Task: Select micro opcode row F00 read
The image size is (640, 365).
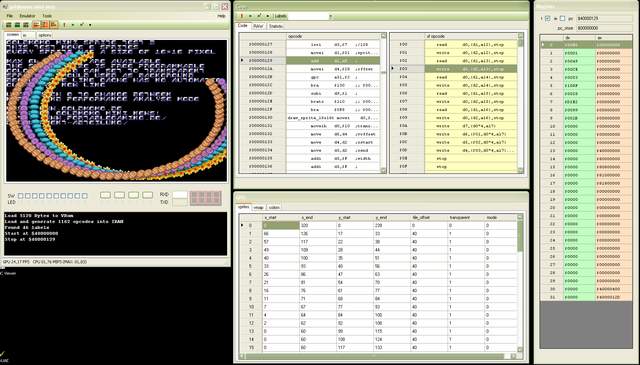Action: (454, 44)
